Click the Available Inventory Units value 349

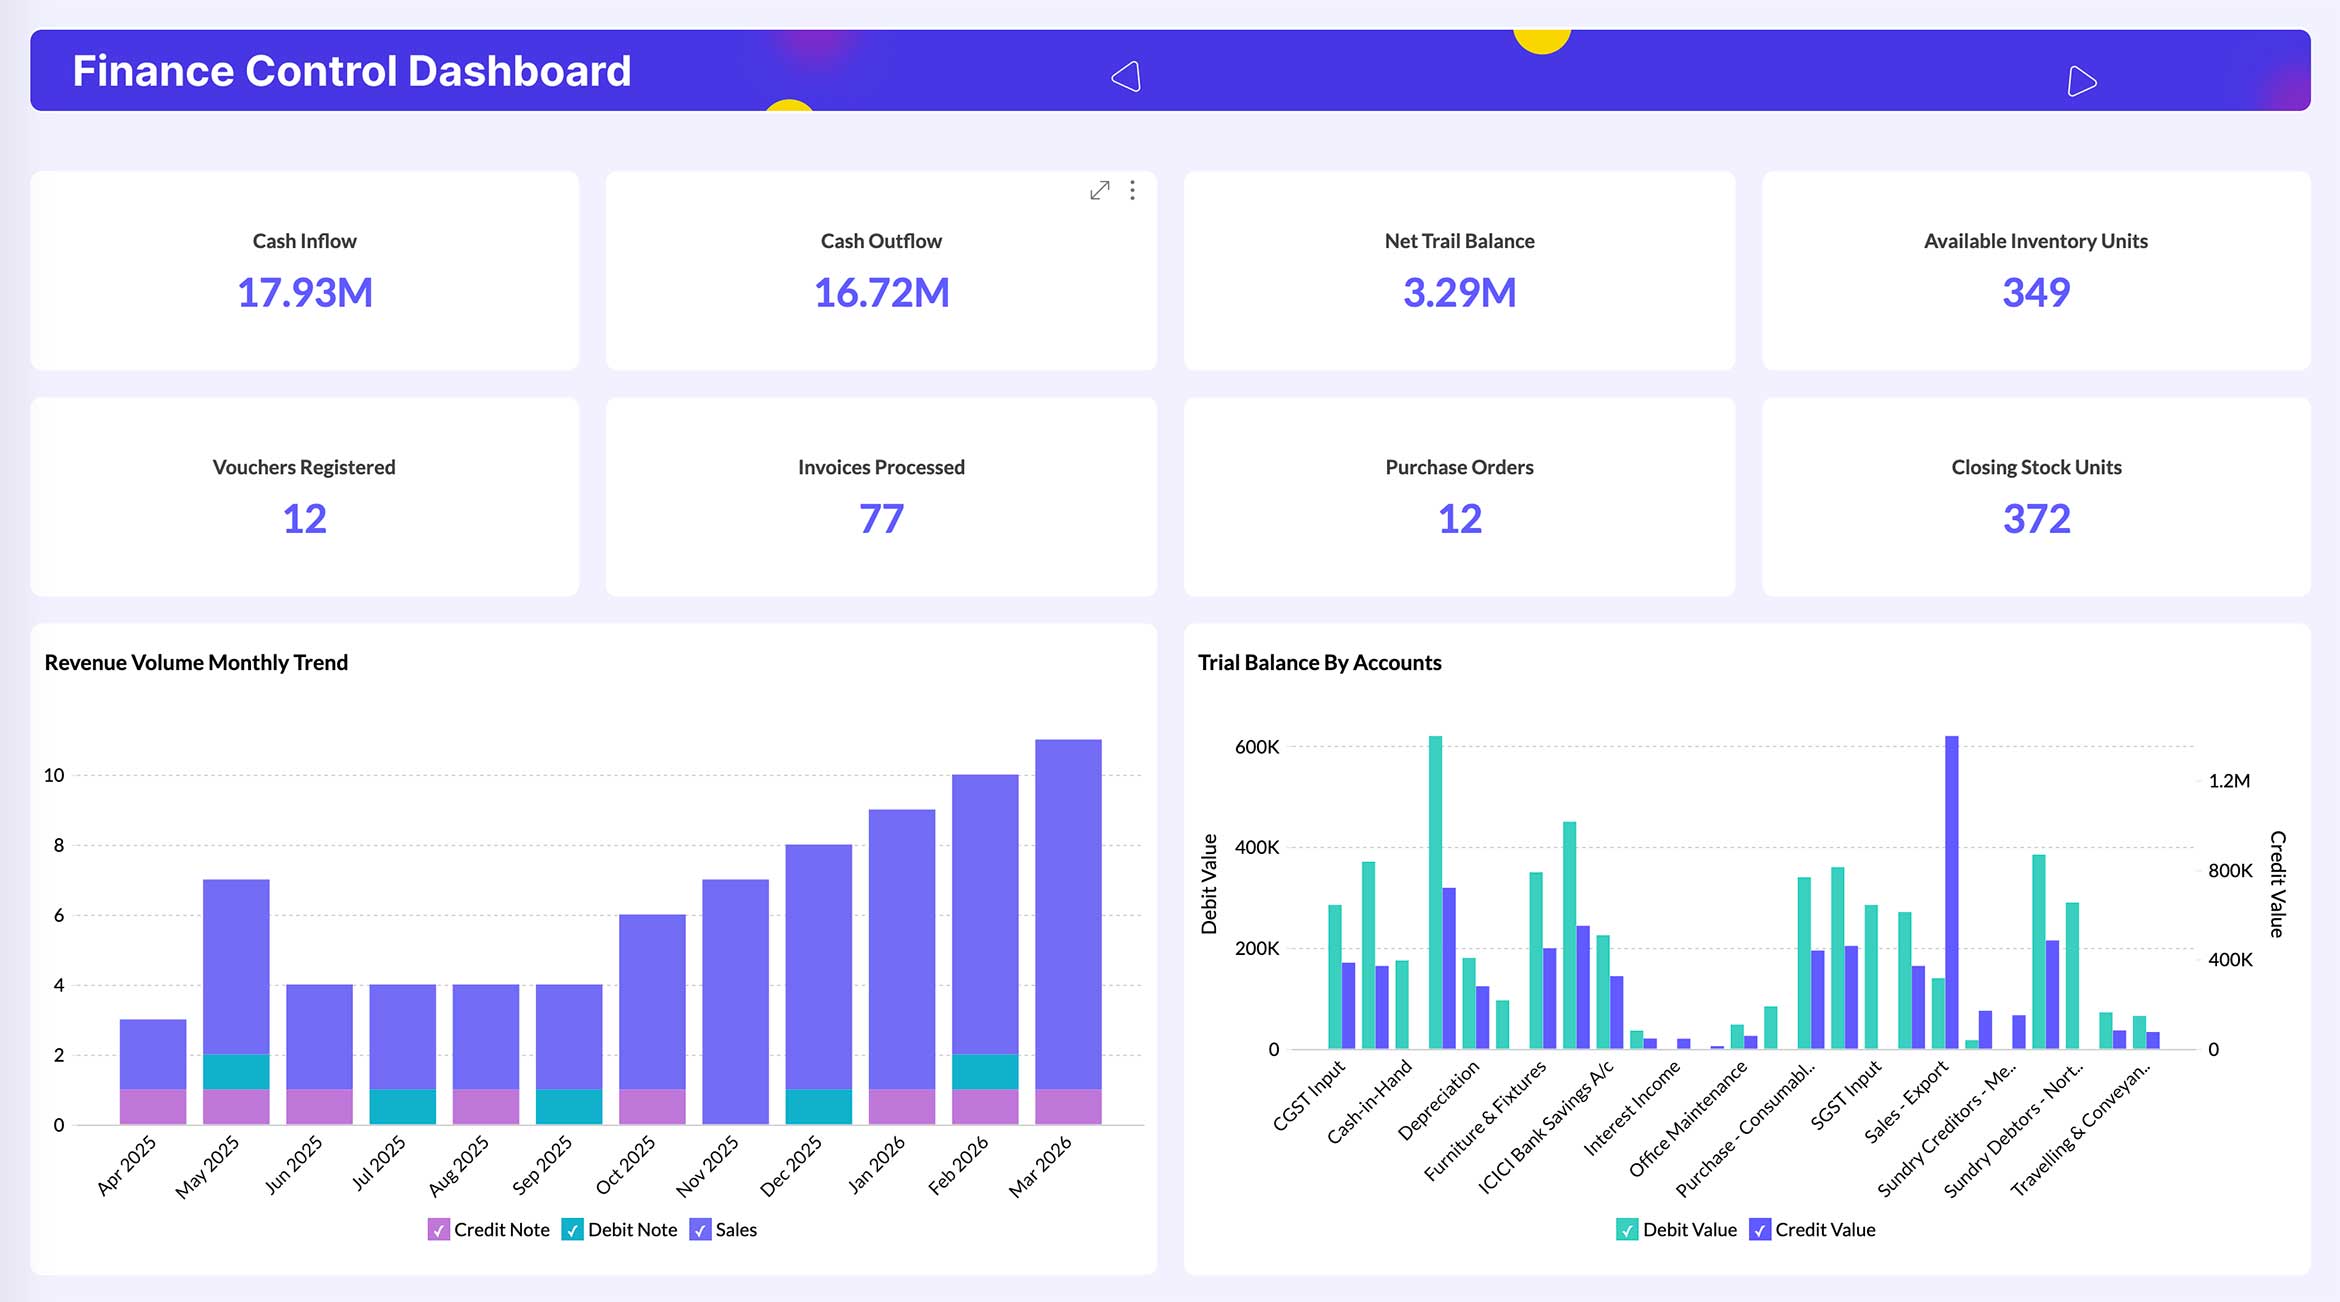2036,293
